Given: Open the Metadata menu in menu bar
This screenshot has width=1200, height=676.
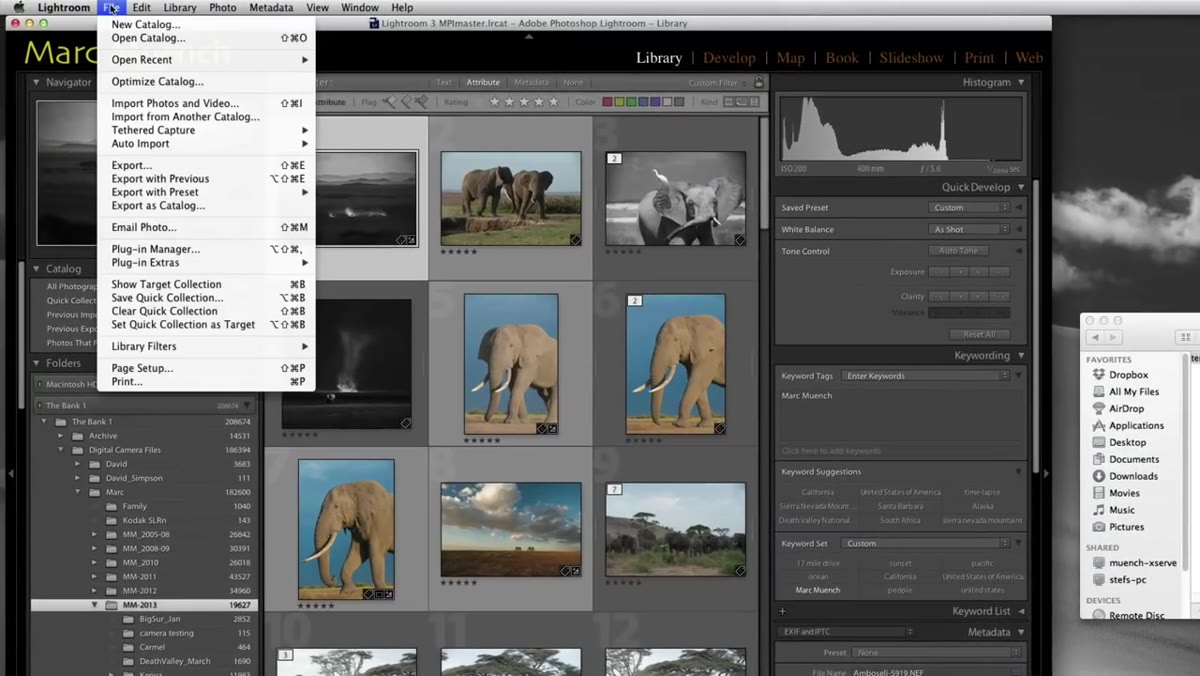Looking at the screenshot, I should (271, 8).
